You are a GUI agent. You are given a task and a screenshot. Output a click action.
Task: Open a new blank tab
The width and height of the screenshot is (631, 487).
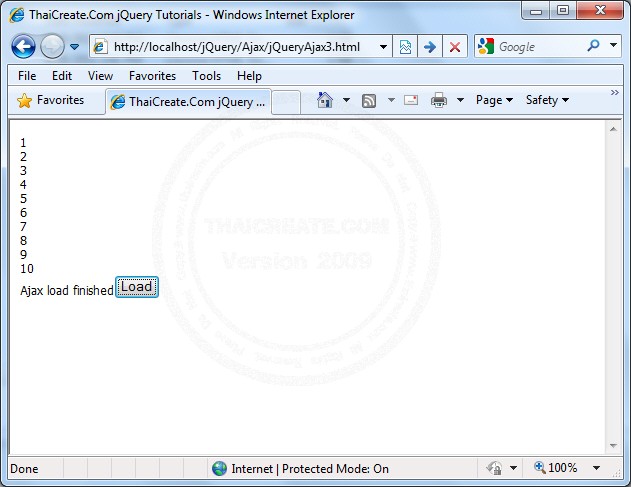click(x=286, y=102)
